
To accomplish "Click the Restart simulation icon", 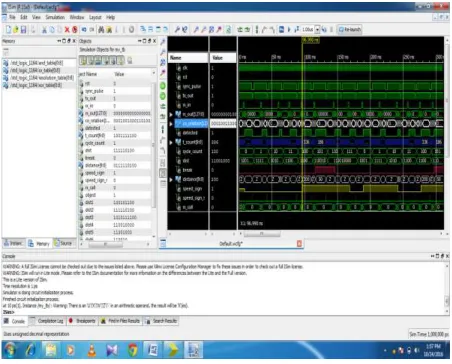I will tap(281, 30).
